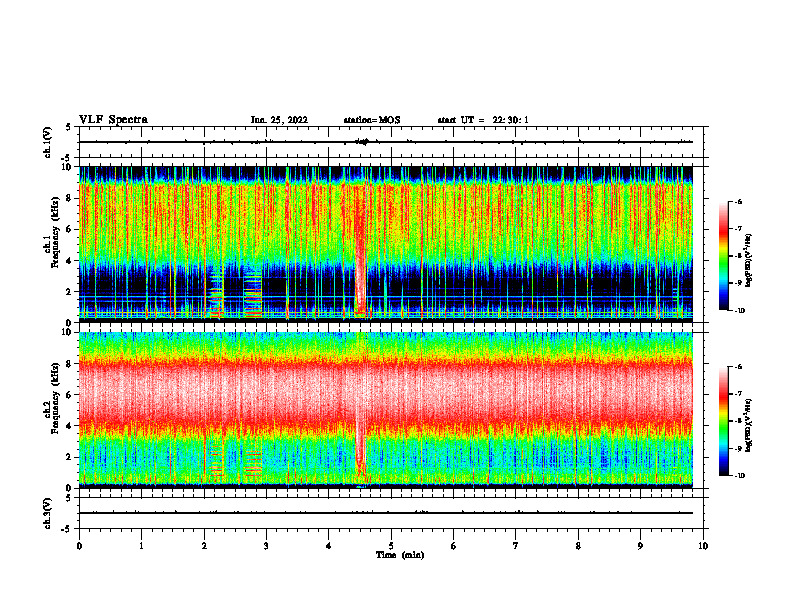Click the ch.1 "Frequency (kHz)" axis label
Viewport: 792px width, 612px height.
pyautogui.click(x=53, y=232)
